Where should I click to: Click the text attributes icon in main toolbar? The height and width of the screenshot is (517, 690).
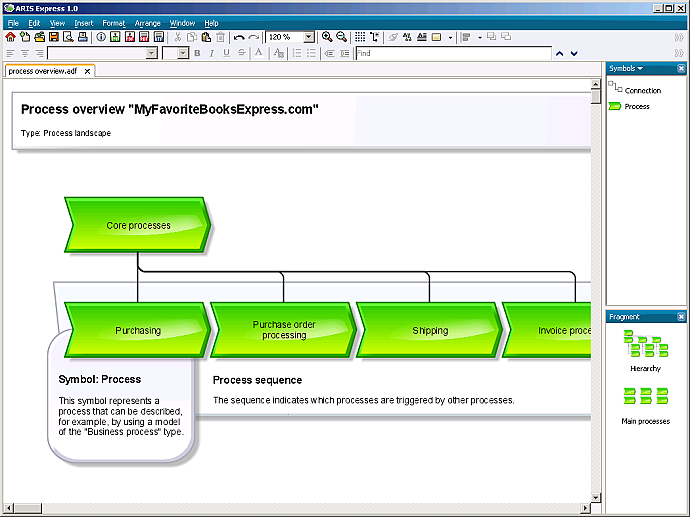click(x=422, y=37)
